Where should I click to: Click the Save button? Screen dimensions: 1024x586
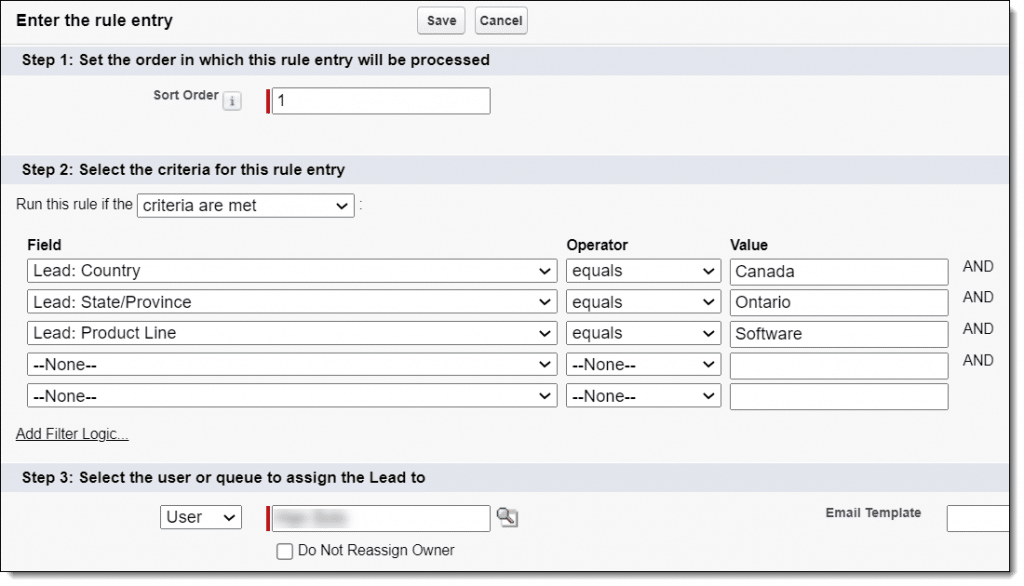coord(441,21)
